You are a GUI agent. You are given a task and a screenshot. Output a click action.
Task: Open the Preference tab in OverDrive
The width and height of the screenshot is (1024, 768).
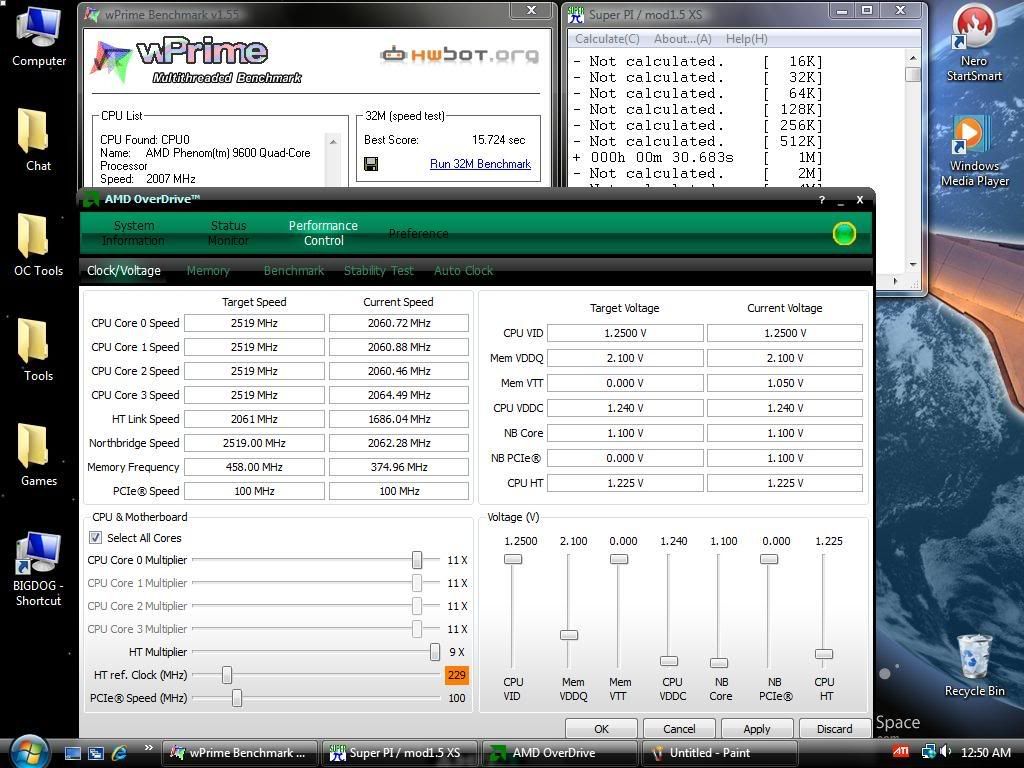coord(418,233)
